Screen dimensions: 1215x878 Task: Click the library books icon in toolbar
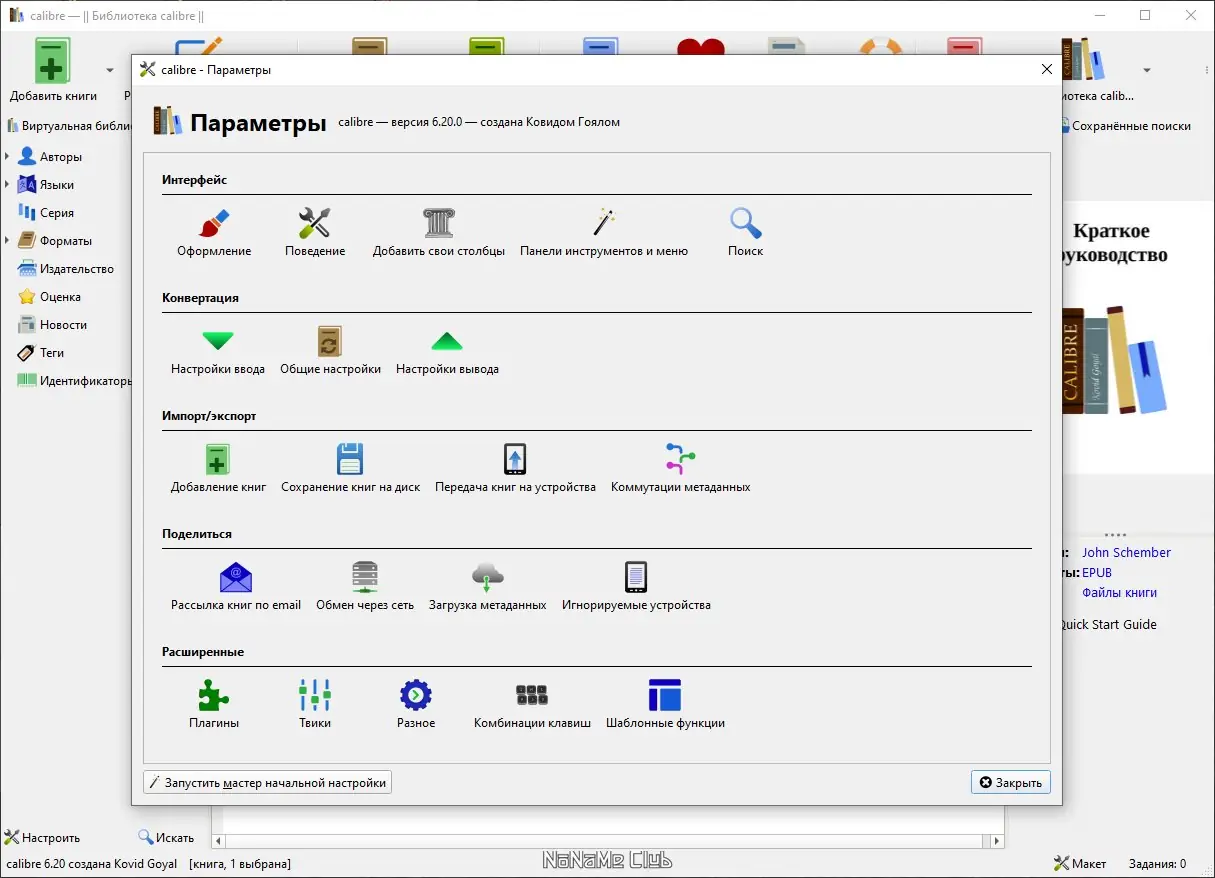coord(1083,62)
